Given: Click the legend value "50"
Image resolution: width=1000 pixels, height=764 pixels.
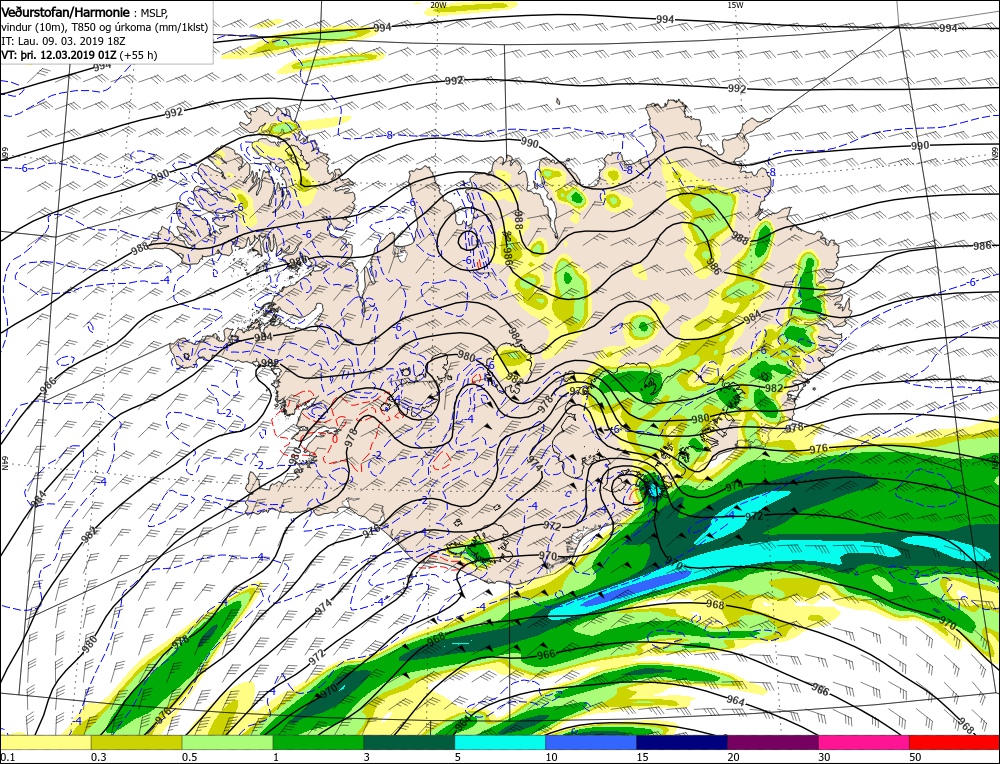Looking at the screenshot, I should click(x=915, y=756).
